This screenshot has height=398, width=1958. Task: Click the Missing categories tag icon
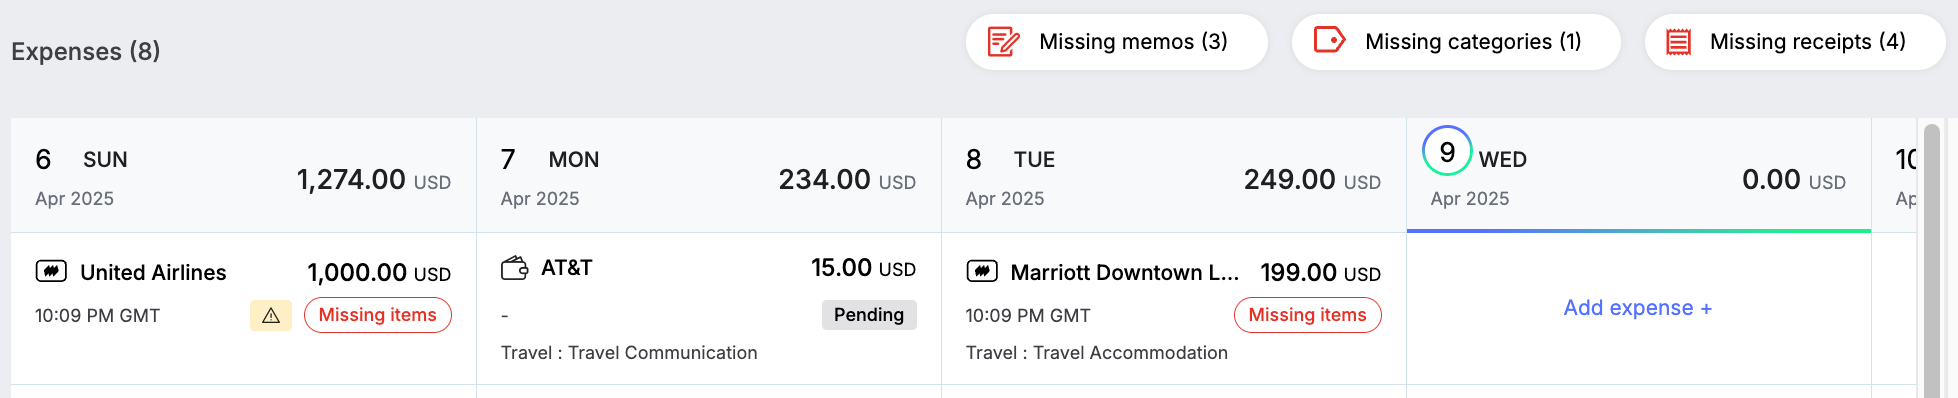point(1329,41)
